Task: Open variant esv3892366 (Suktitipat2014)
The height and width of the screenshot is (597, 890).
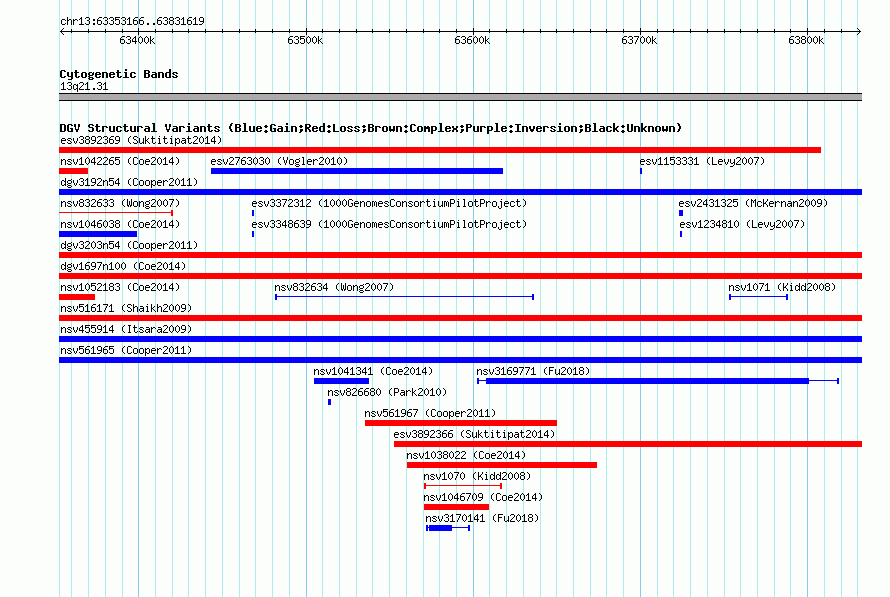Action: [628, 444]
